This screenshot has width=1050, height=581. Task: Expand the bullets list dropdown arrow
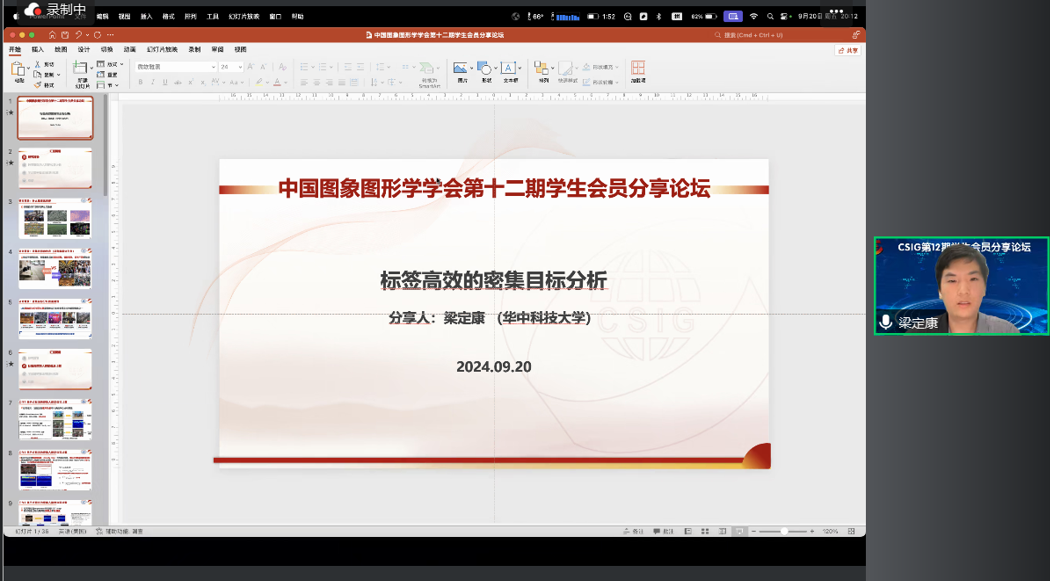pos(313,67)
